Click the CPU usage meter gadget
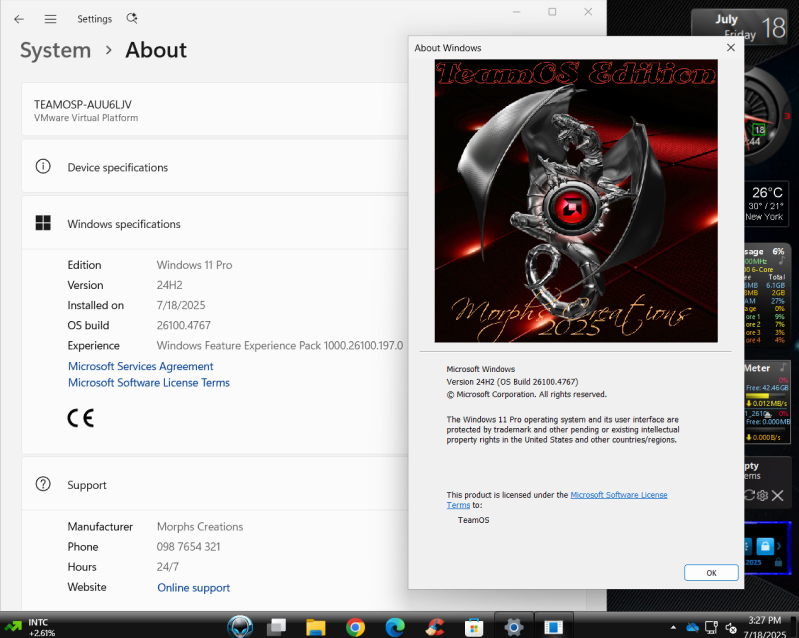799x638 pixels. pyautogui.click(x=767, y=296)
